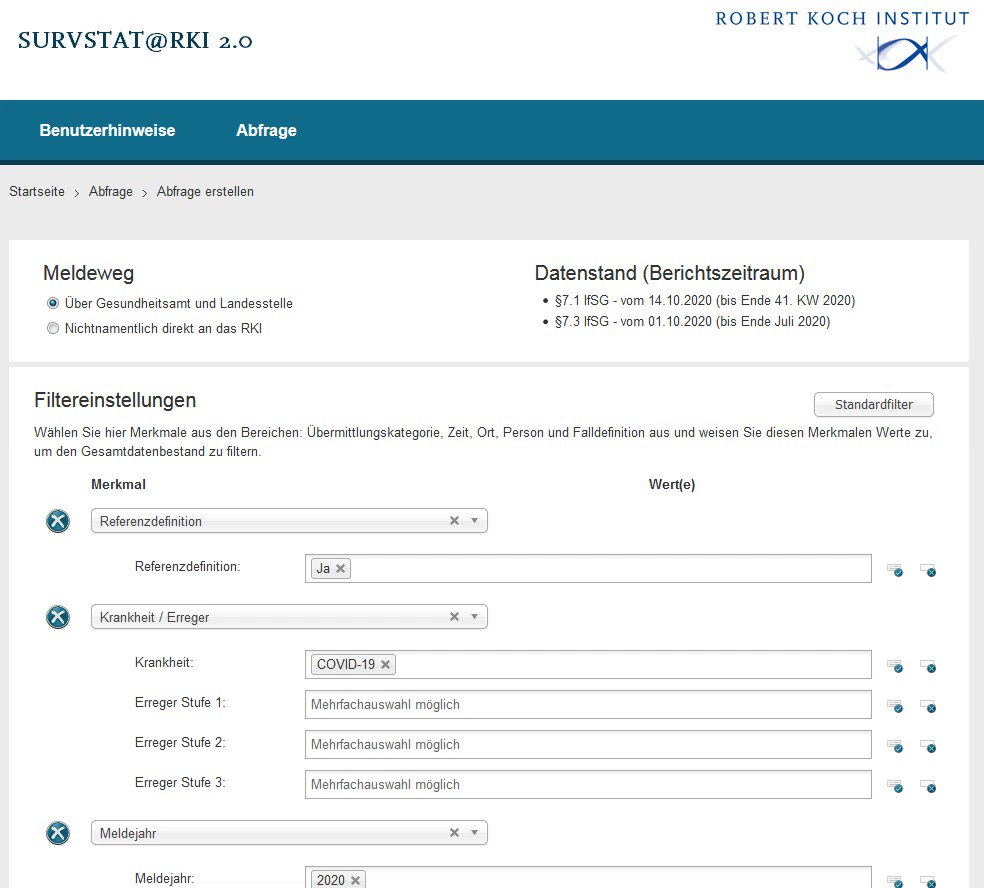
Task: Click the 'Merkmal' column header
Action: [118, 484]
